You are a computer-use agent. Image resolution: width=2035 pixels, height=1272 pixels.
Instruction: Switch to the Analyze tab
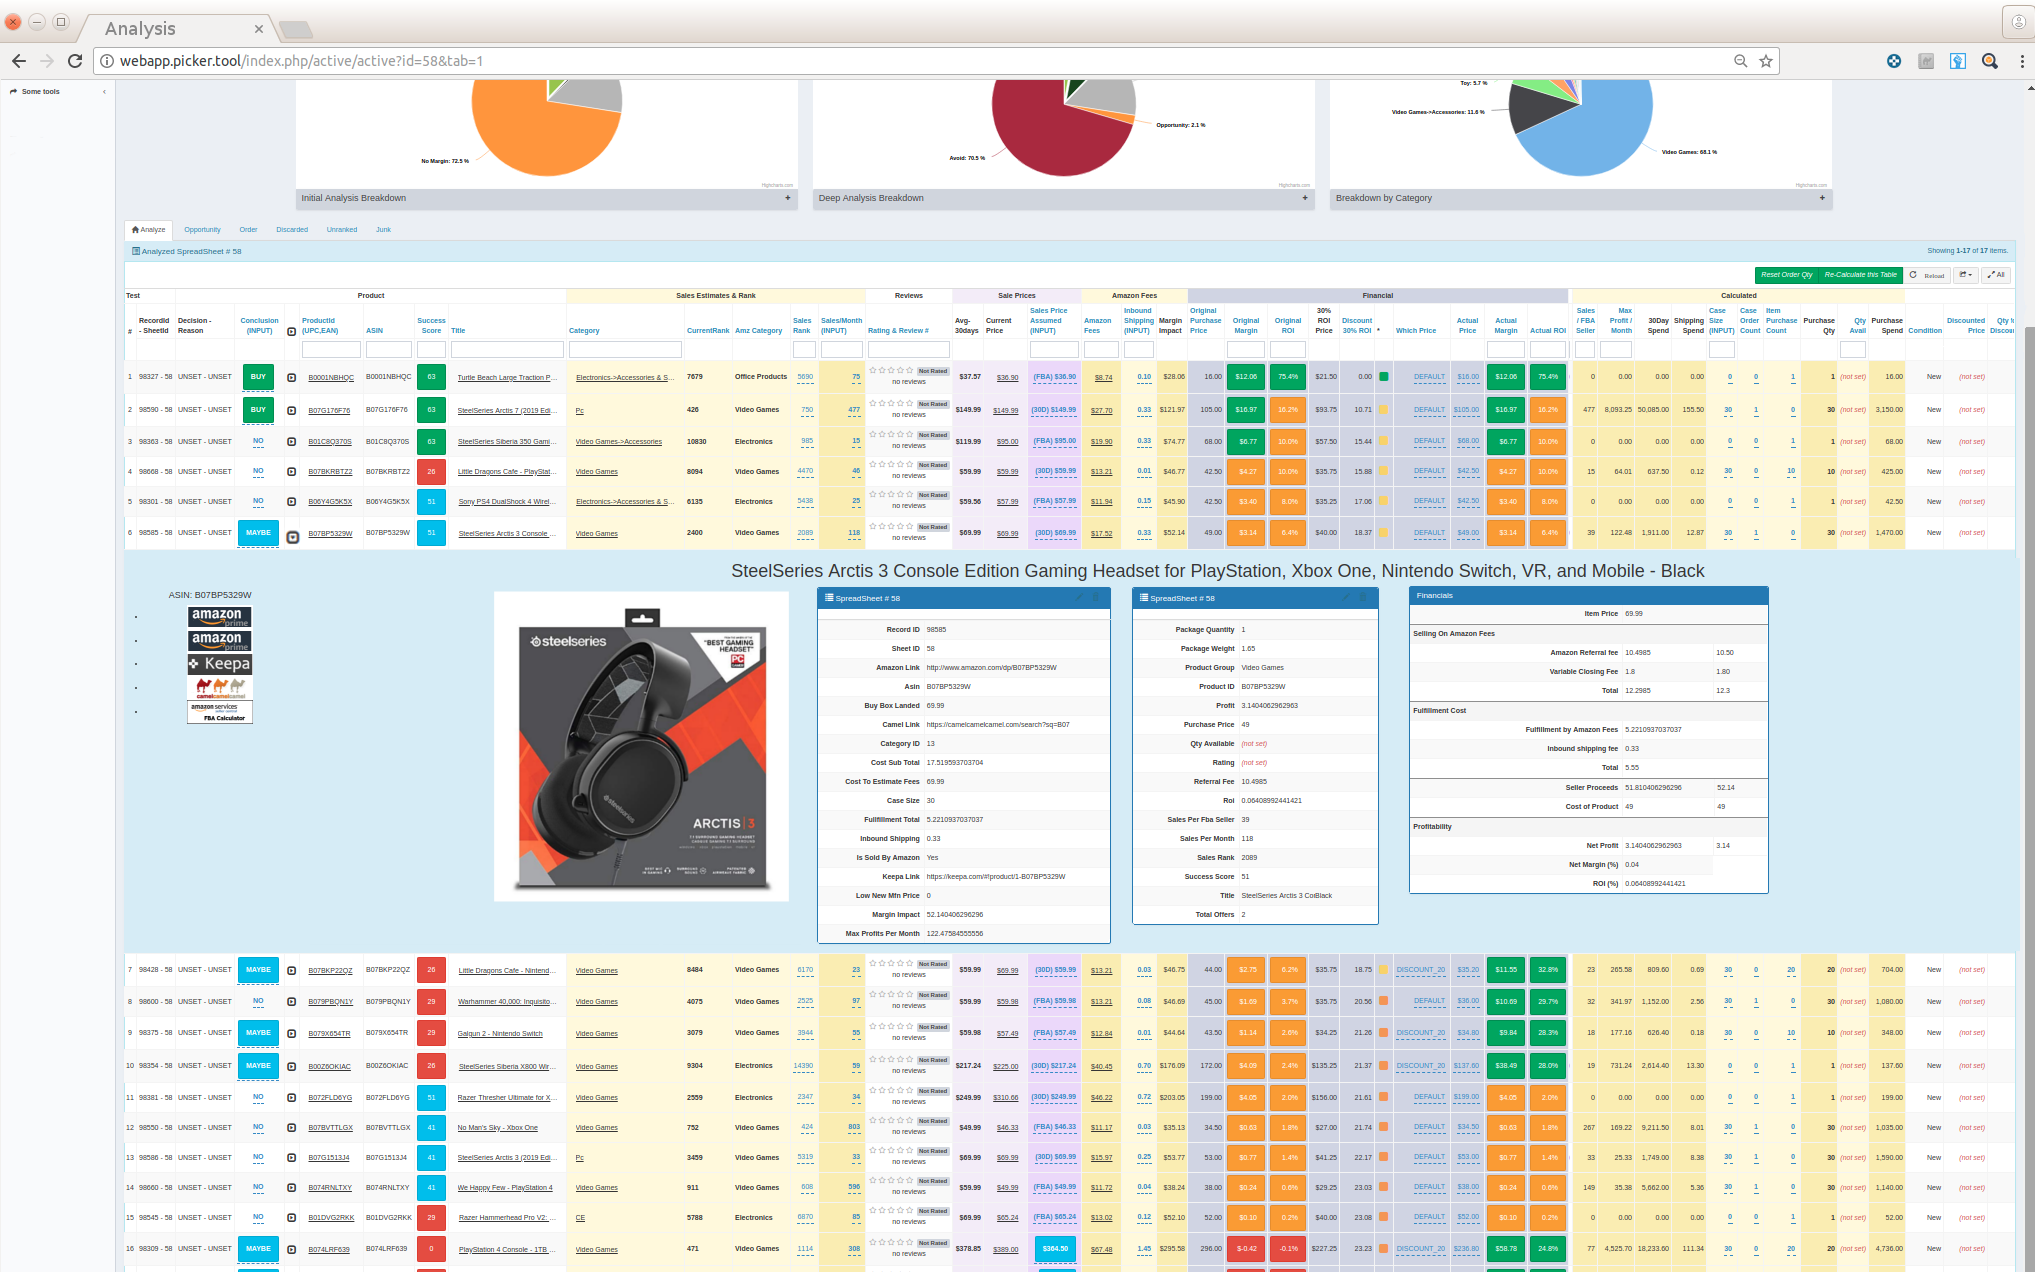tap(149, 230)
